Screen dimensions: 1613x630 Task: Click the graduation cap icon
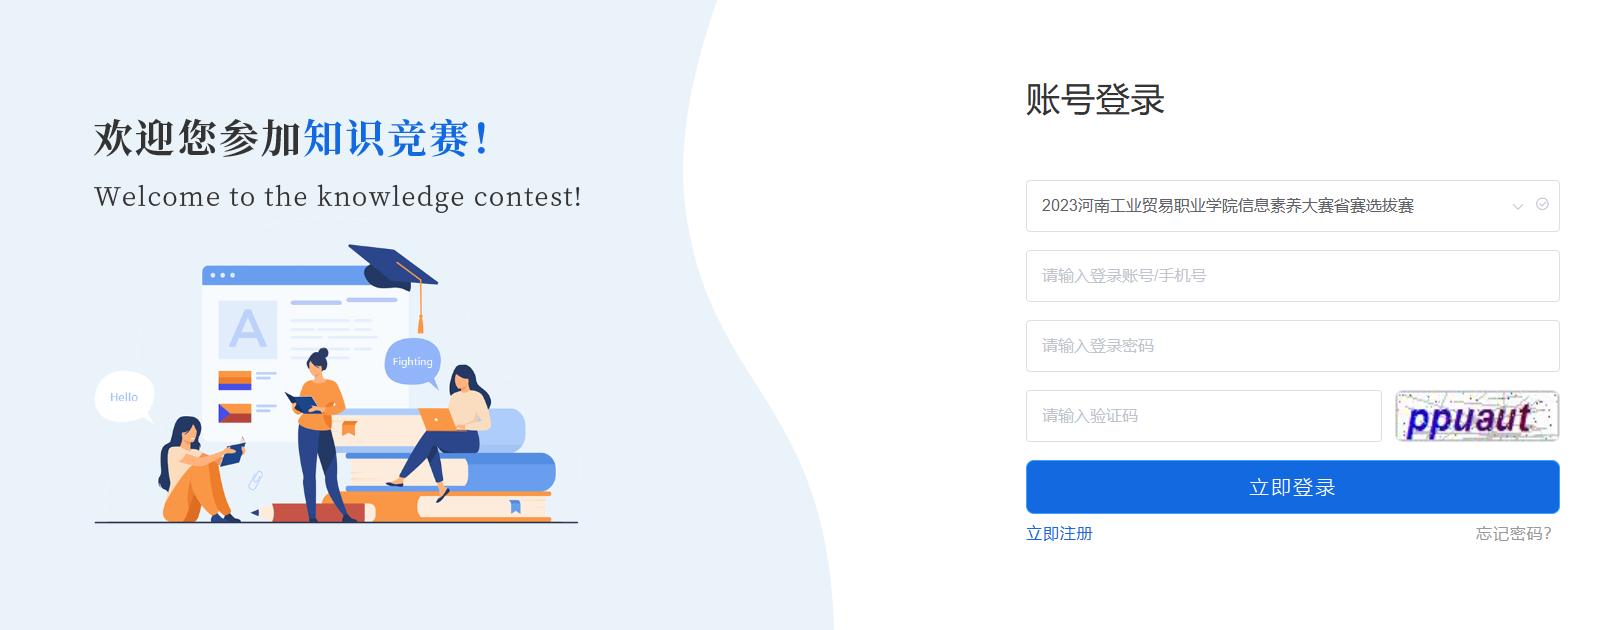tap(391, 265)
